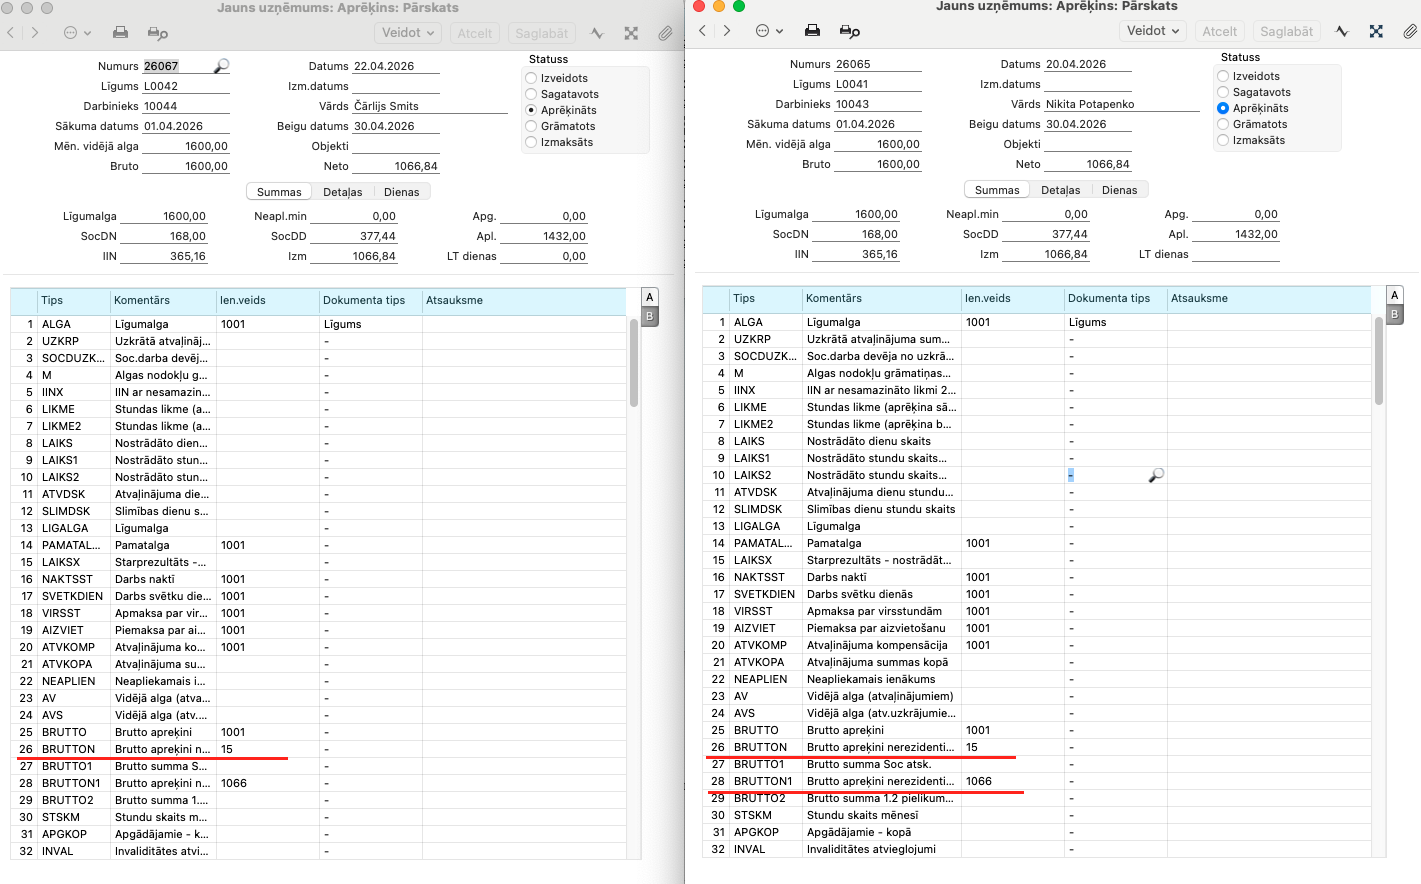
Task: Click the Vārds field with Nikita Potapenko
Action: (x=1122, y=104)
